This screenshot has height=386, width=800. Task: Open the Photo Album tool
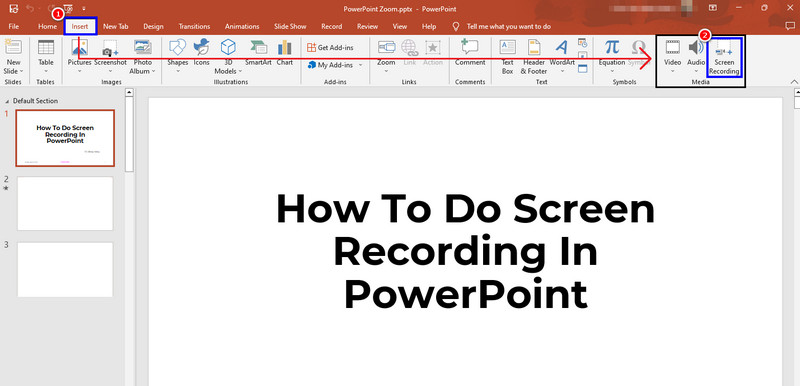(142, 56)
